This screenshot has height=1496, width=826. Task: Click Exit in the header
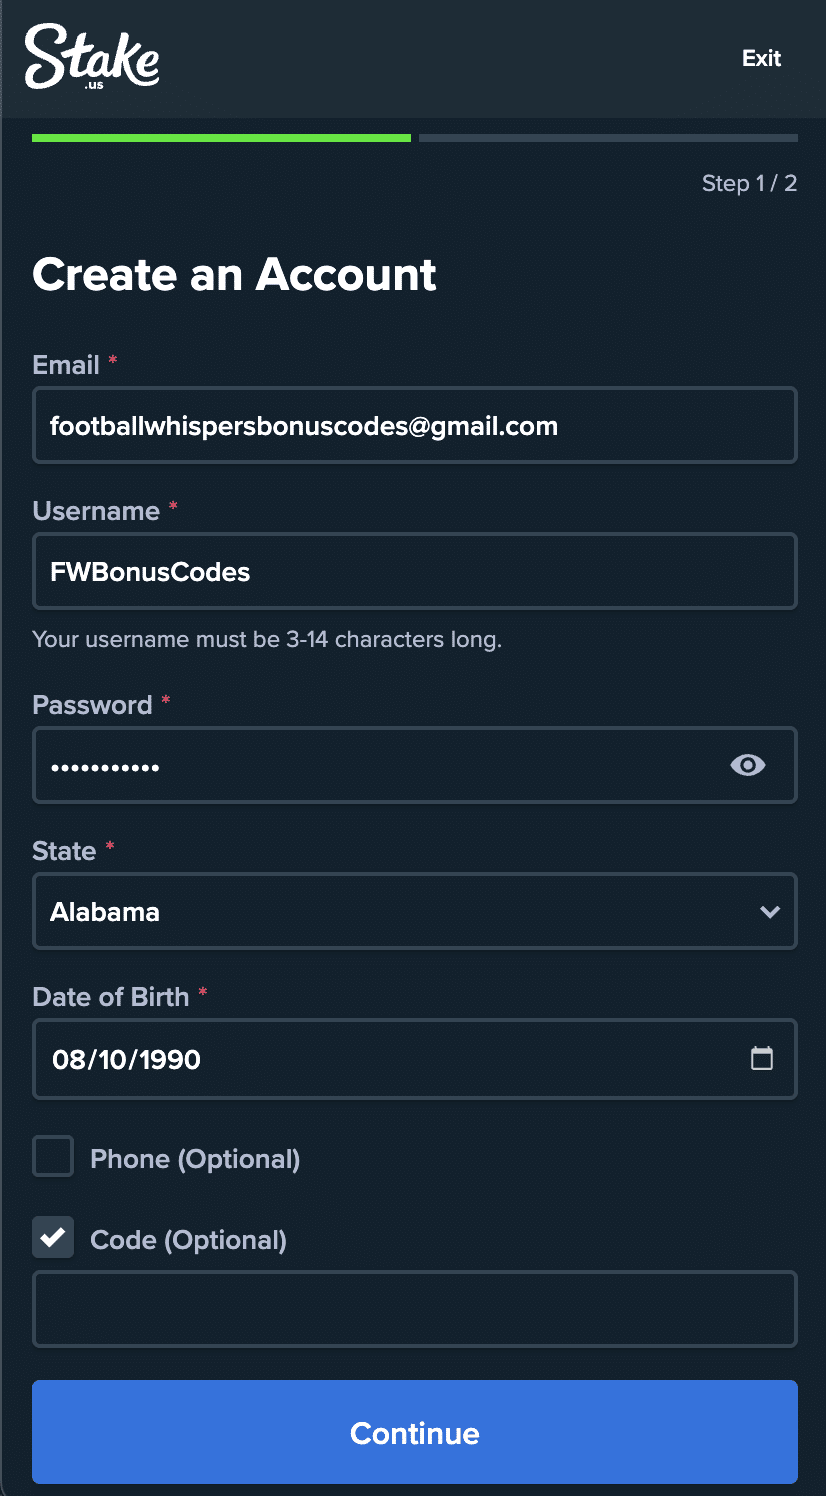[761, 58]
